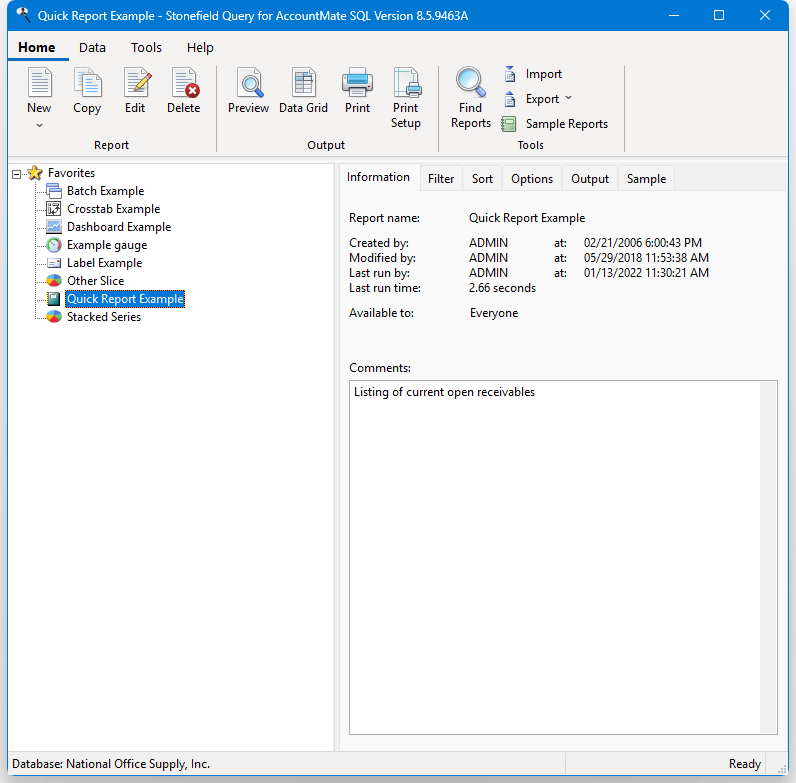The height and width of the screenshot is (783, 796).
Task: Switch to the Data ribbon tab
Action: 93,48
